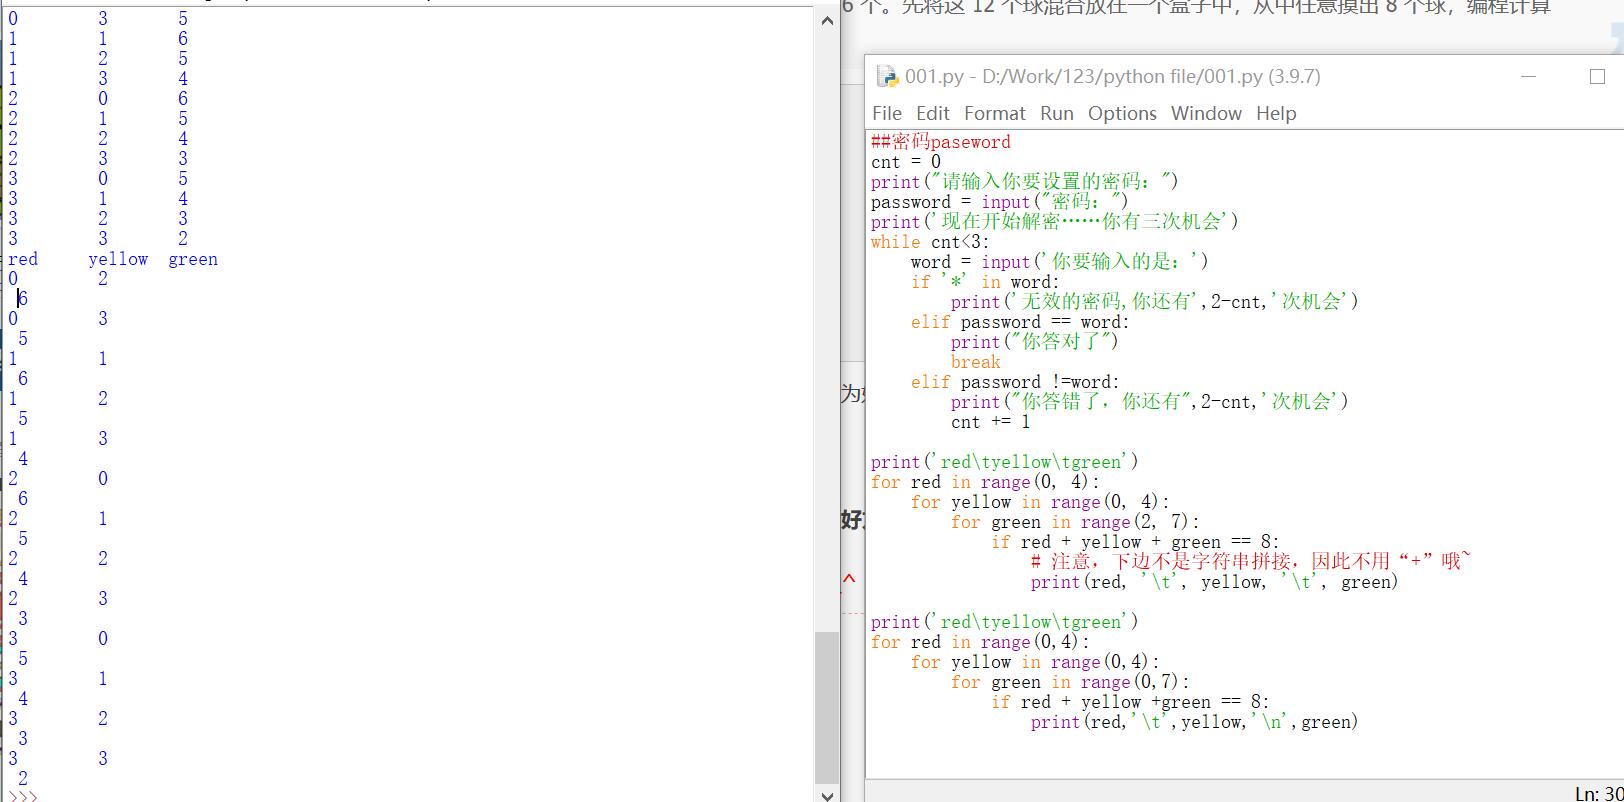The height and width of the screenshot is (802, 1624).
Task: Click the line 'word = input('你要输入的是：')'
Action: click(x=1060, y=262)
